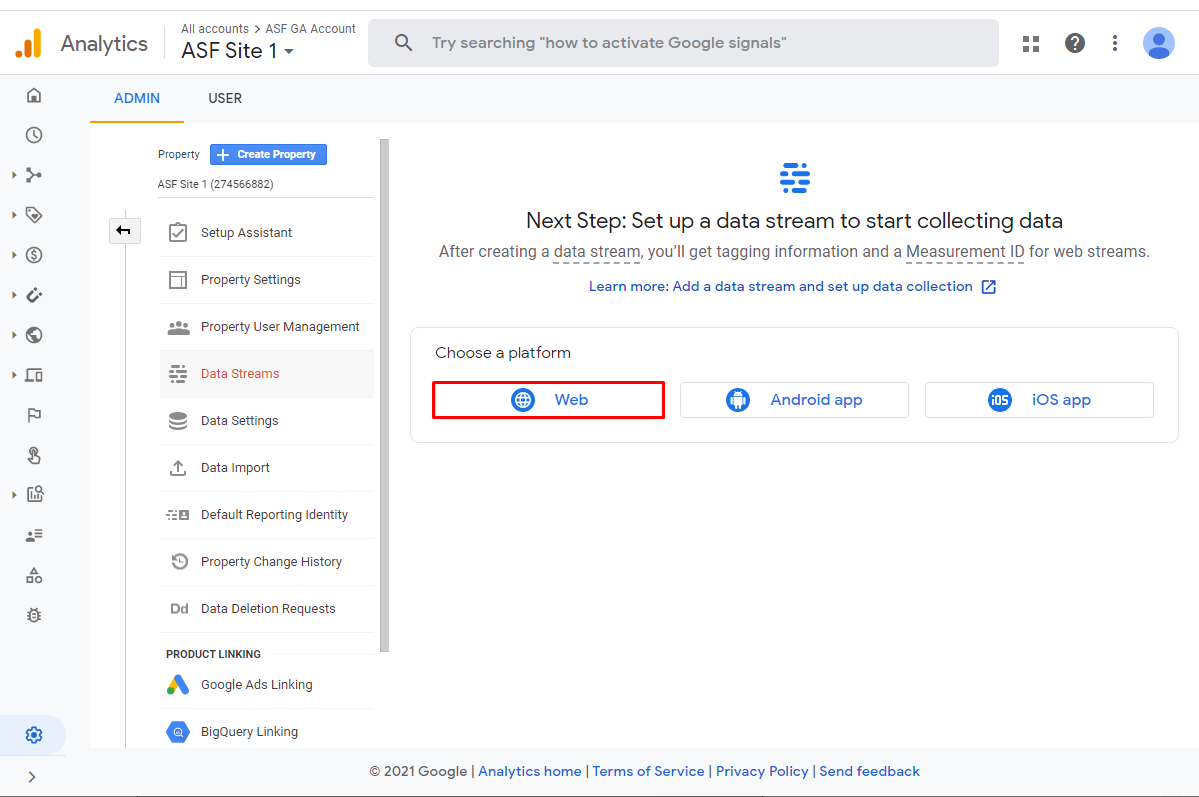Open the Acquisition branching-arrows icon in the sidebar

point(34,175)
